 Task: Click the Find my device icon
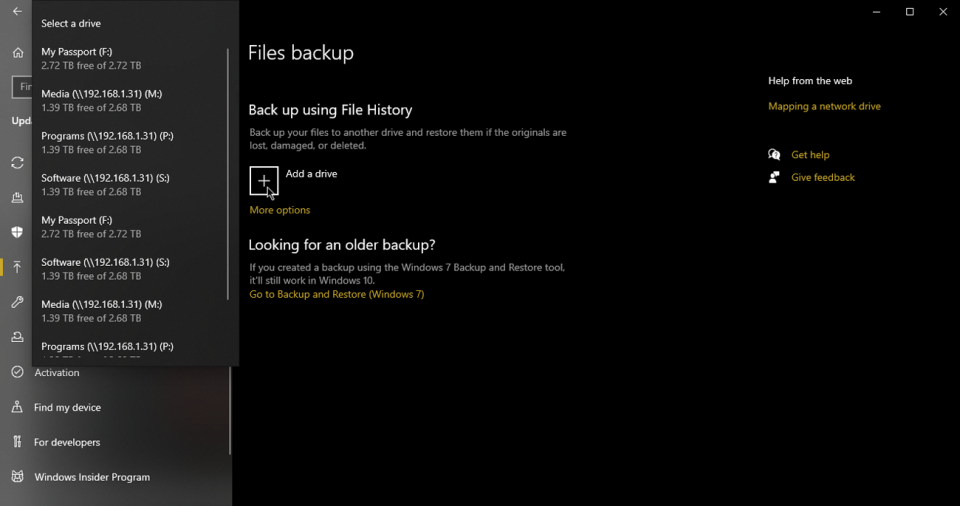pos(17,407)
